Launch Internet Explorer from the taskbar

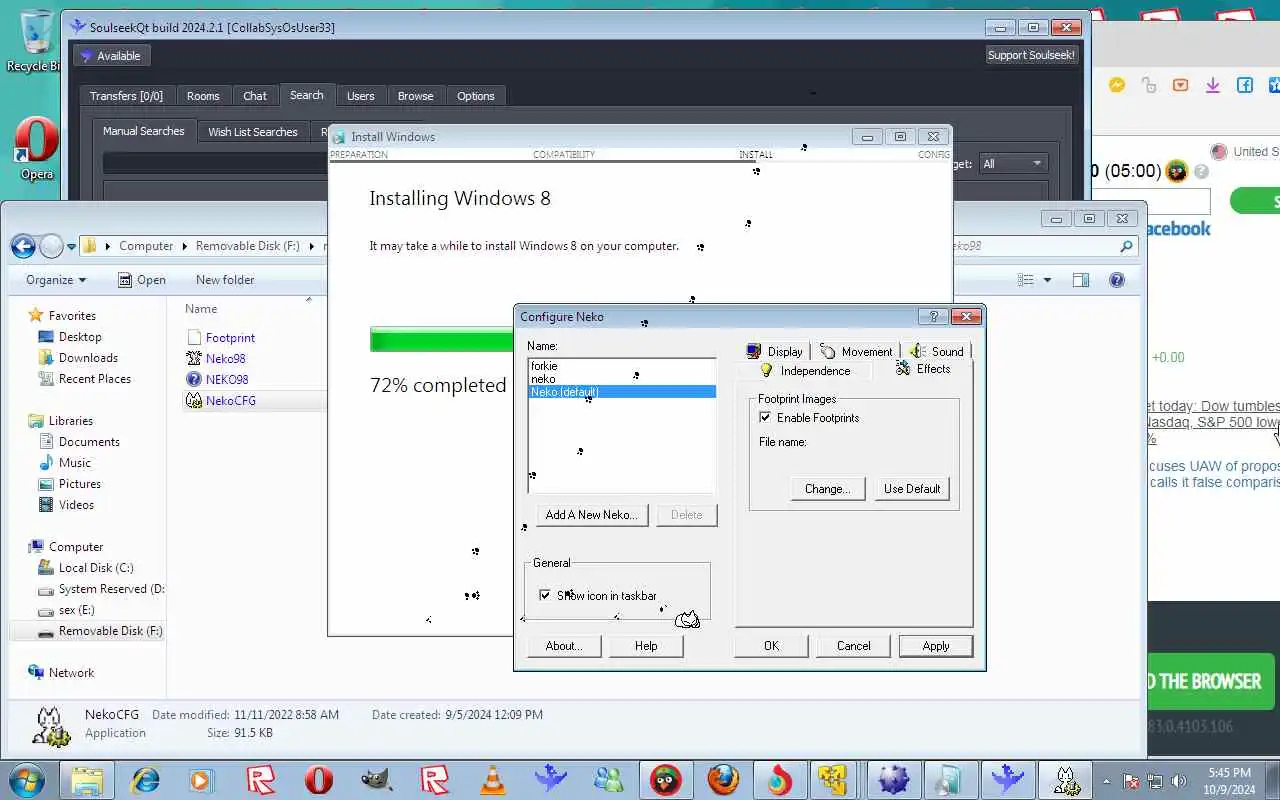pyautogui.click(x=145, y=780)
